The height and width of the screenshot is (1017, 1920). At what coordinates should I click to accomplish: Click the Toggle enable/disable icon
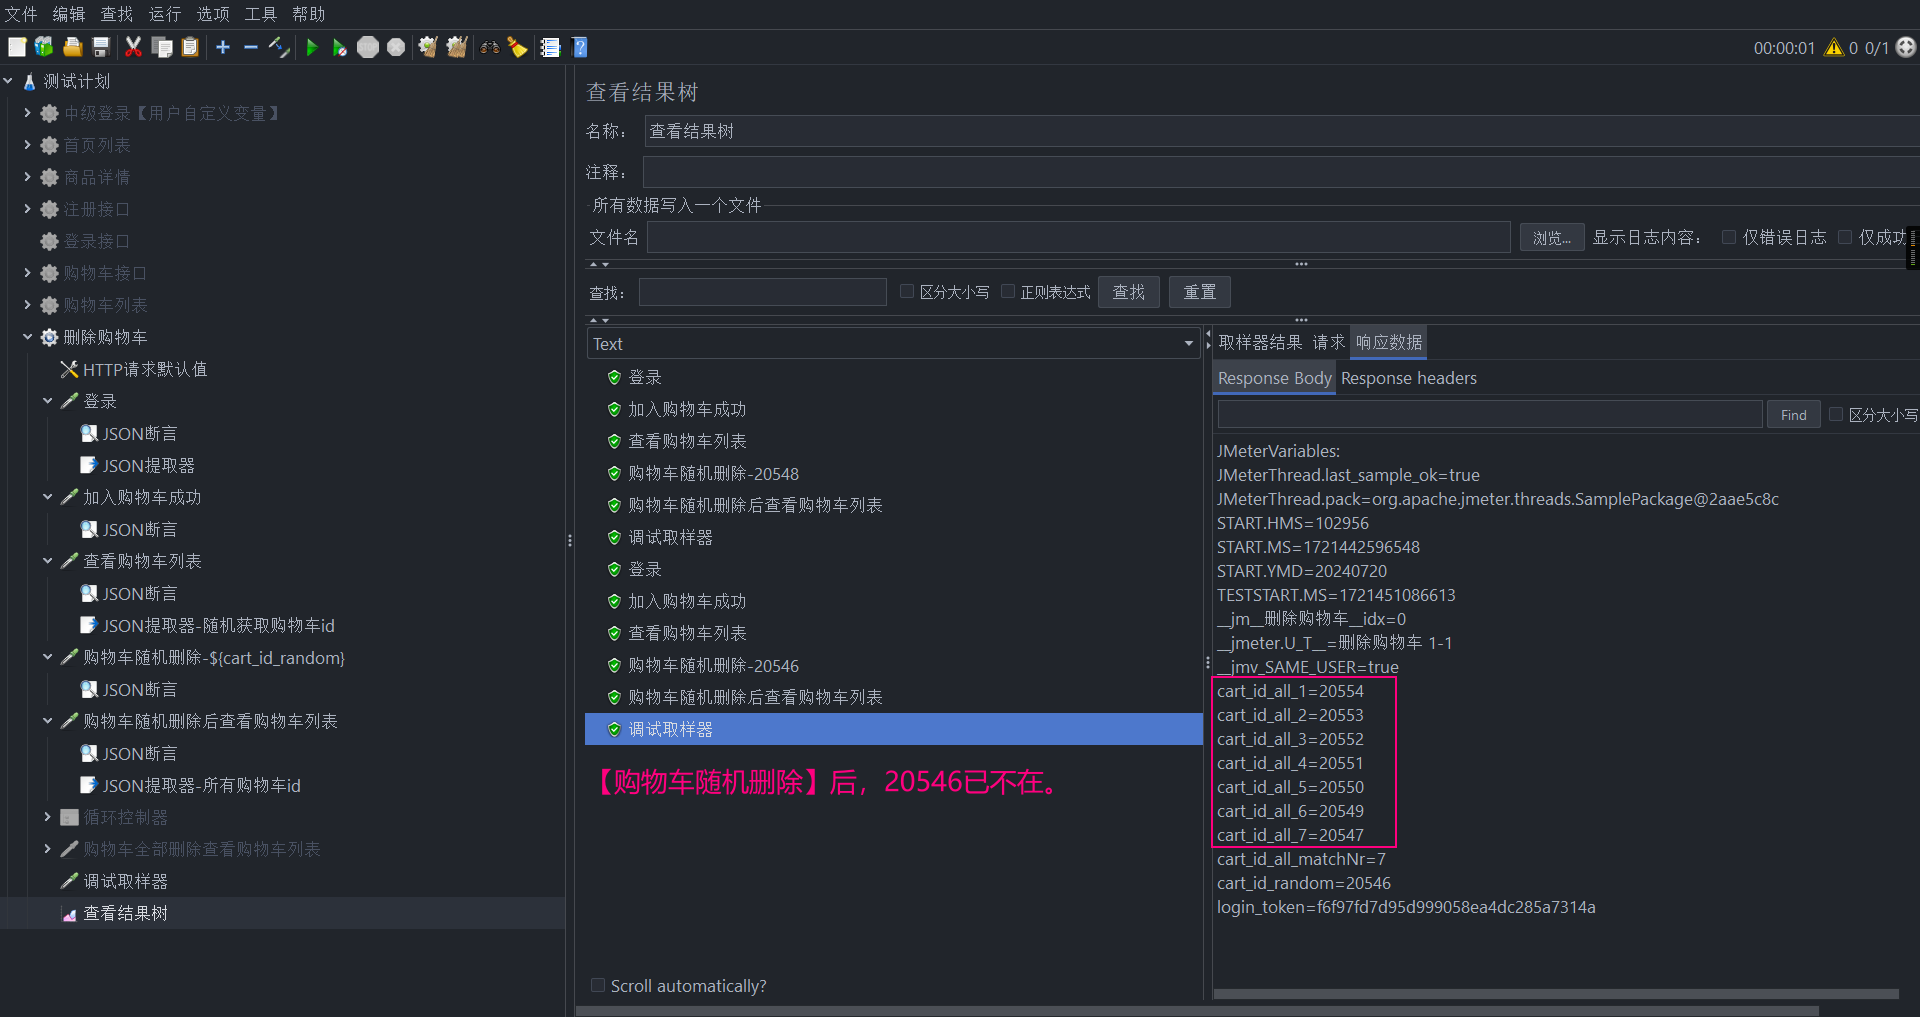(279, 47)
